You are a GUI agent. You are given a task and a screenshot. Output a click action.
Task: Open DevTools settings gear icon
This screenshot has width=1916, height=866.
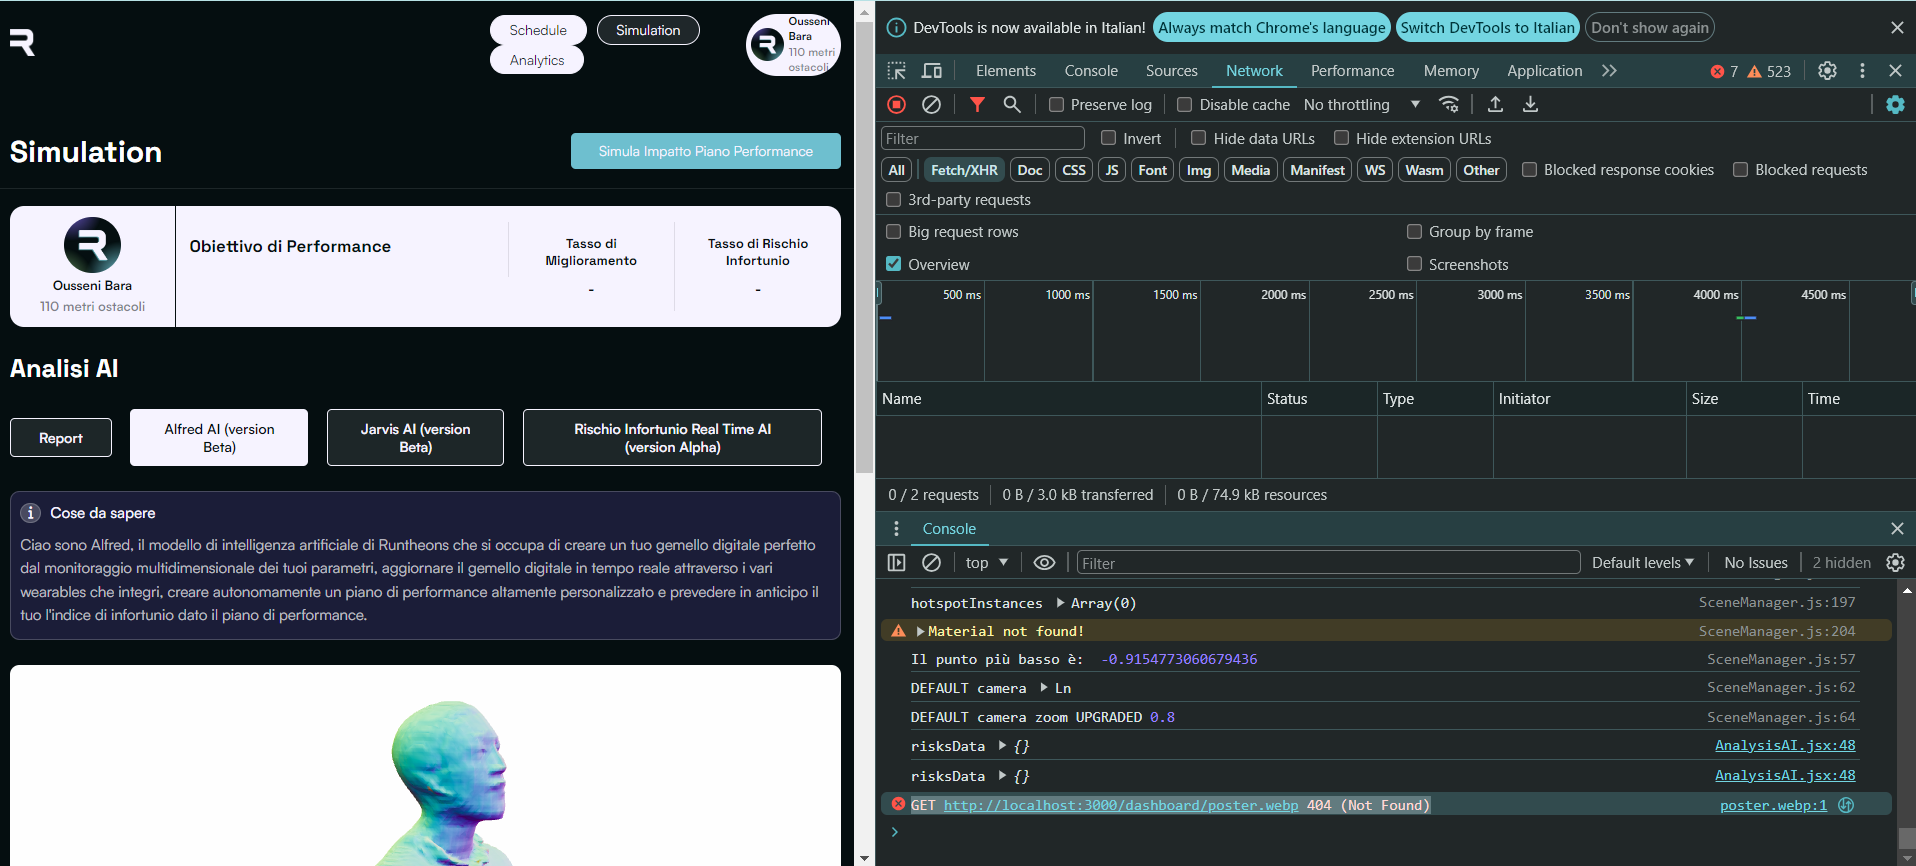(1827, 71)
